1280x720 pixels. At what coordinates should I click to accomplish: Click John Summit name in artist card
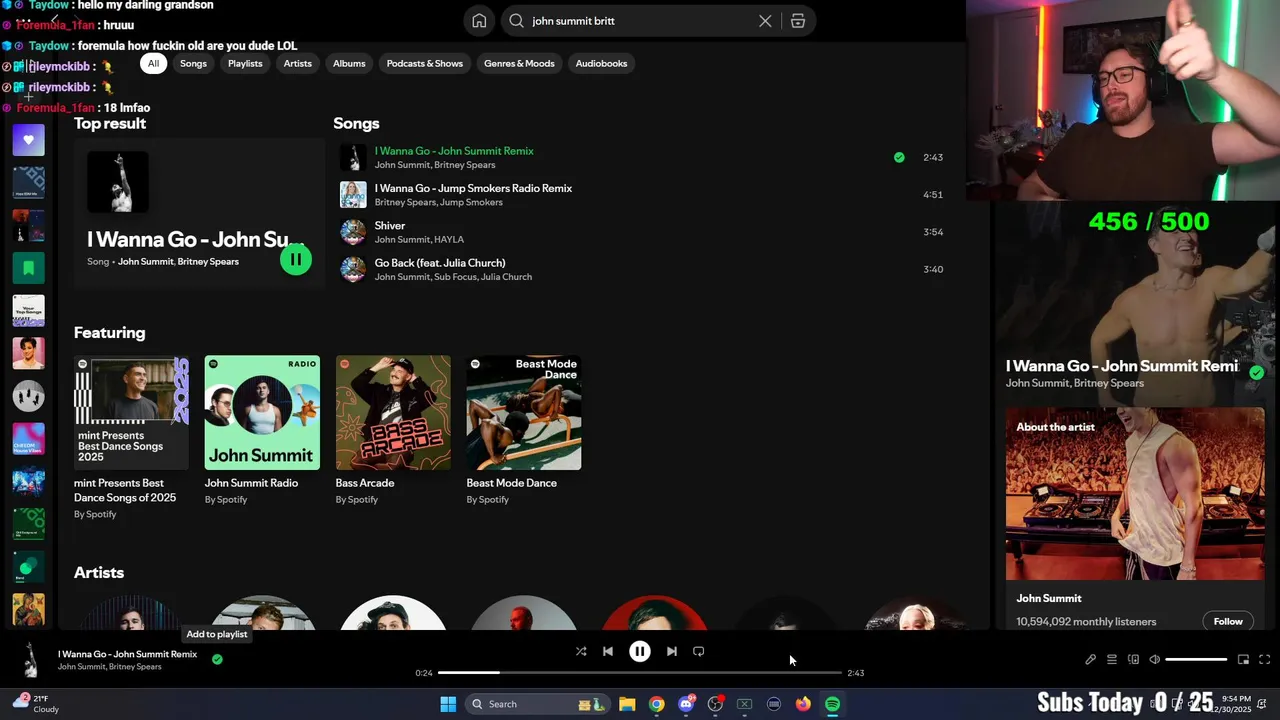click(x=1049, y=598)
